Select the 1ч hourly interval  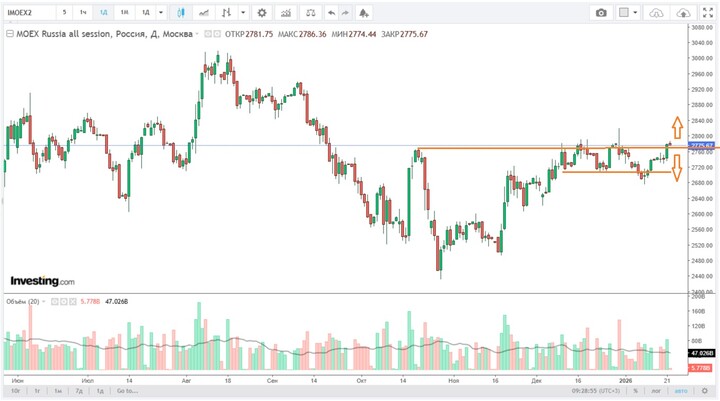click(84, 13)
